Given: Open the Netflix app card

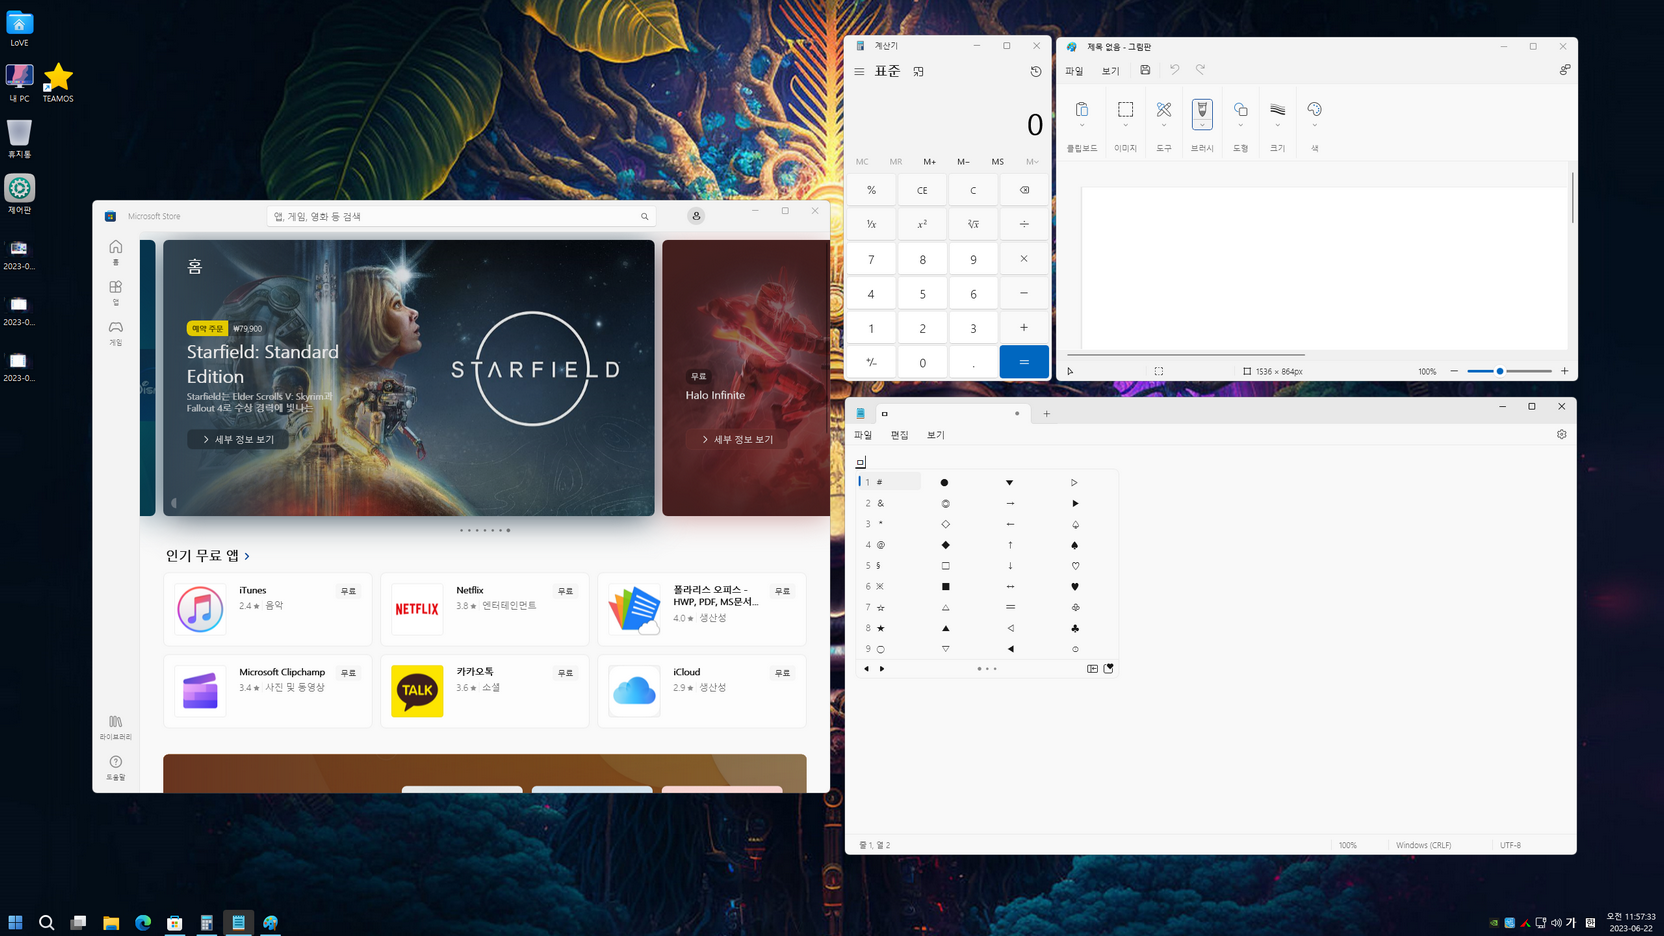Looking at the screenshot, I should point(485,609).
